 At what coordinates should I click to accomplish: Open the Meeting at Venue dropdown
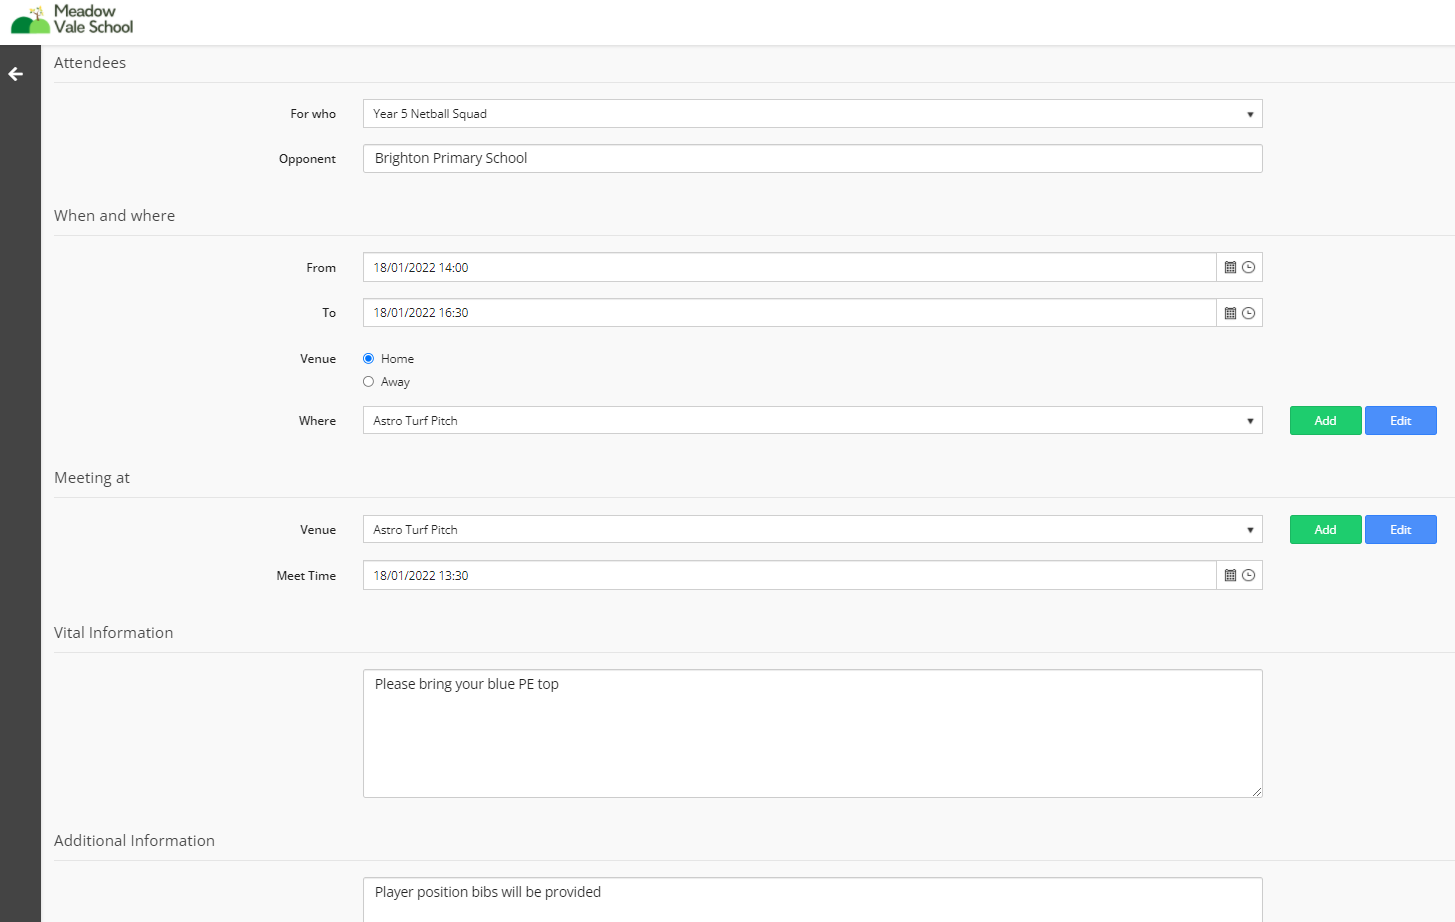812,530
